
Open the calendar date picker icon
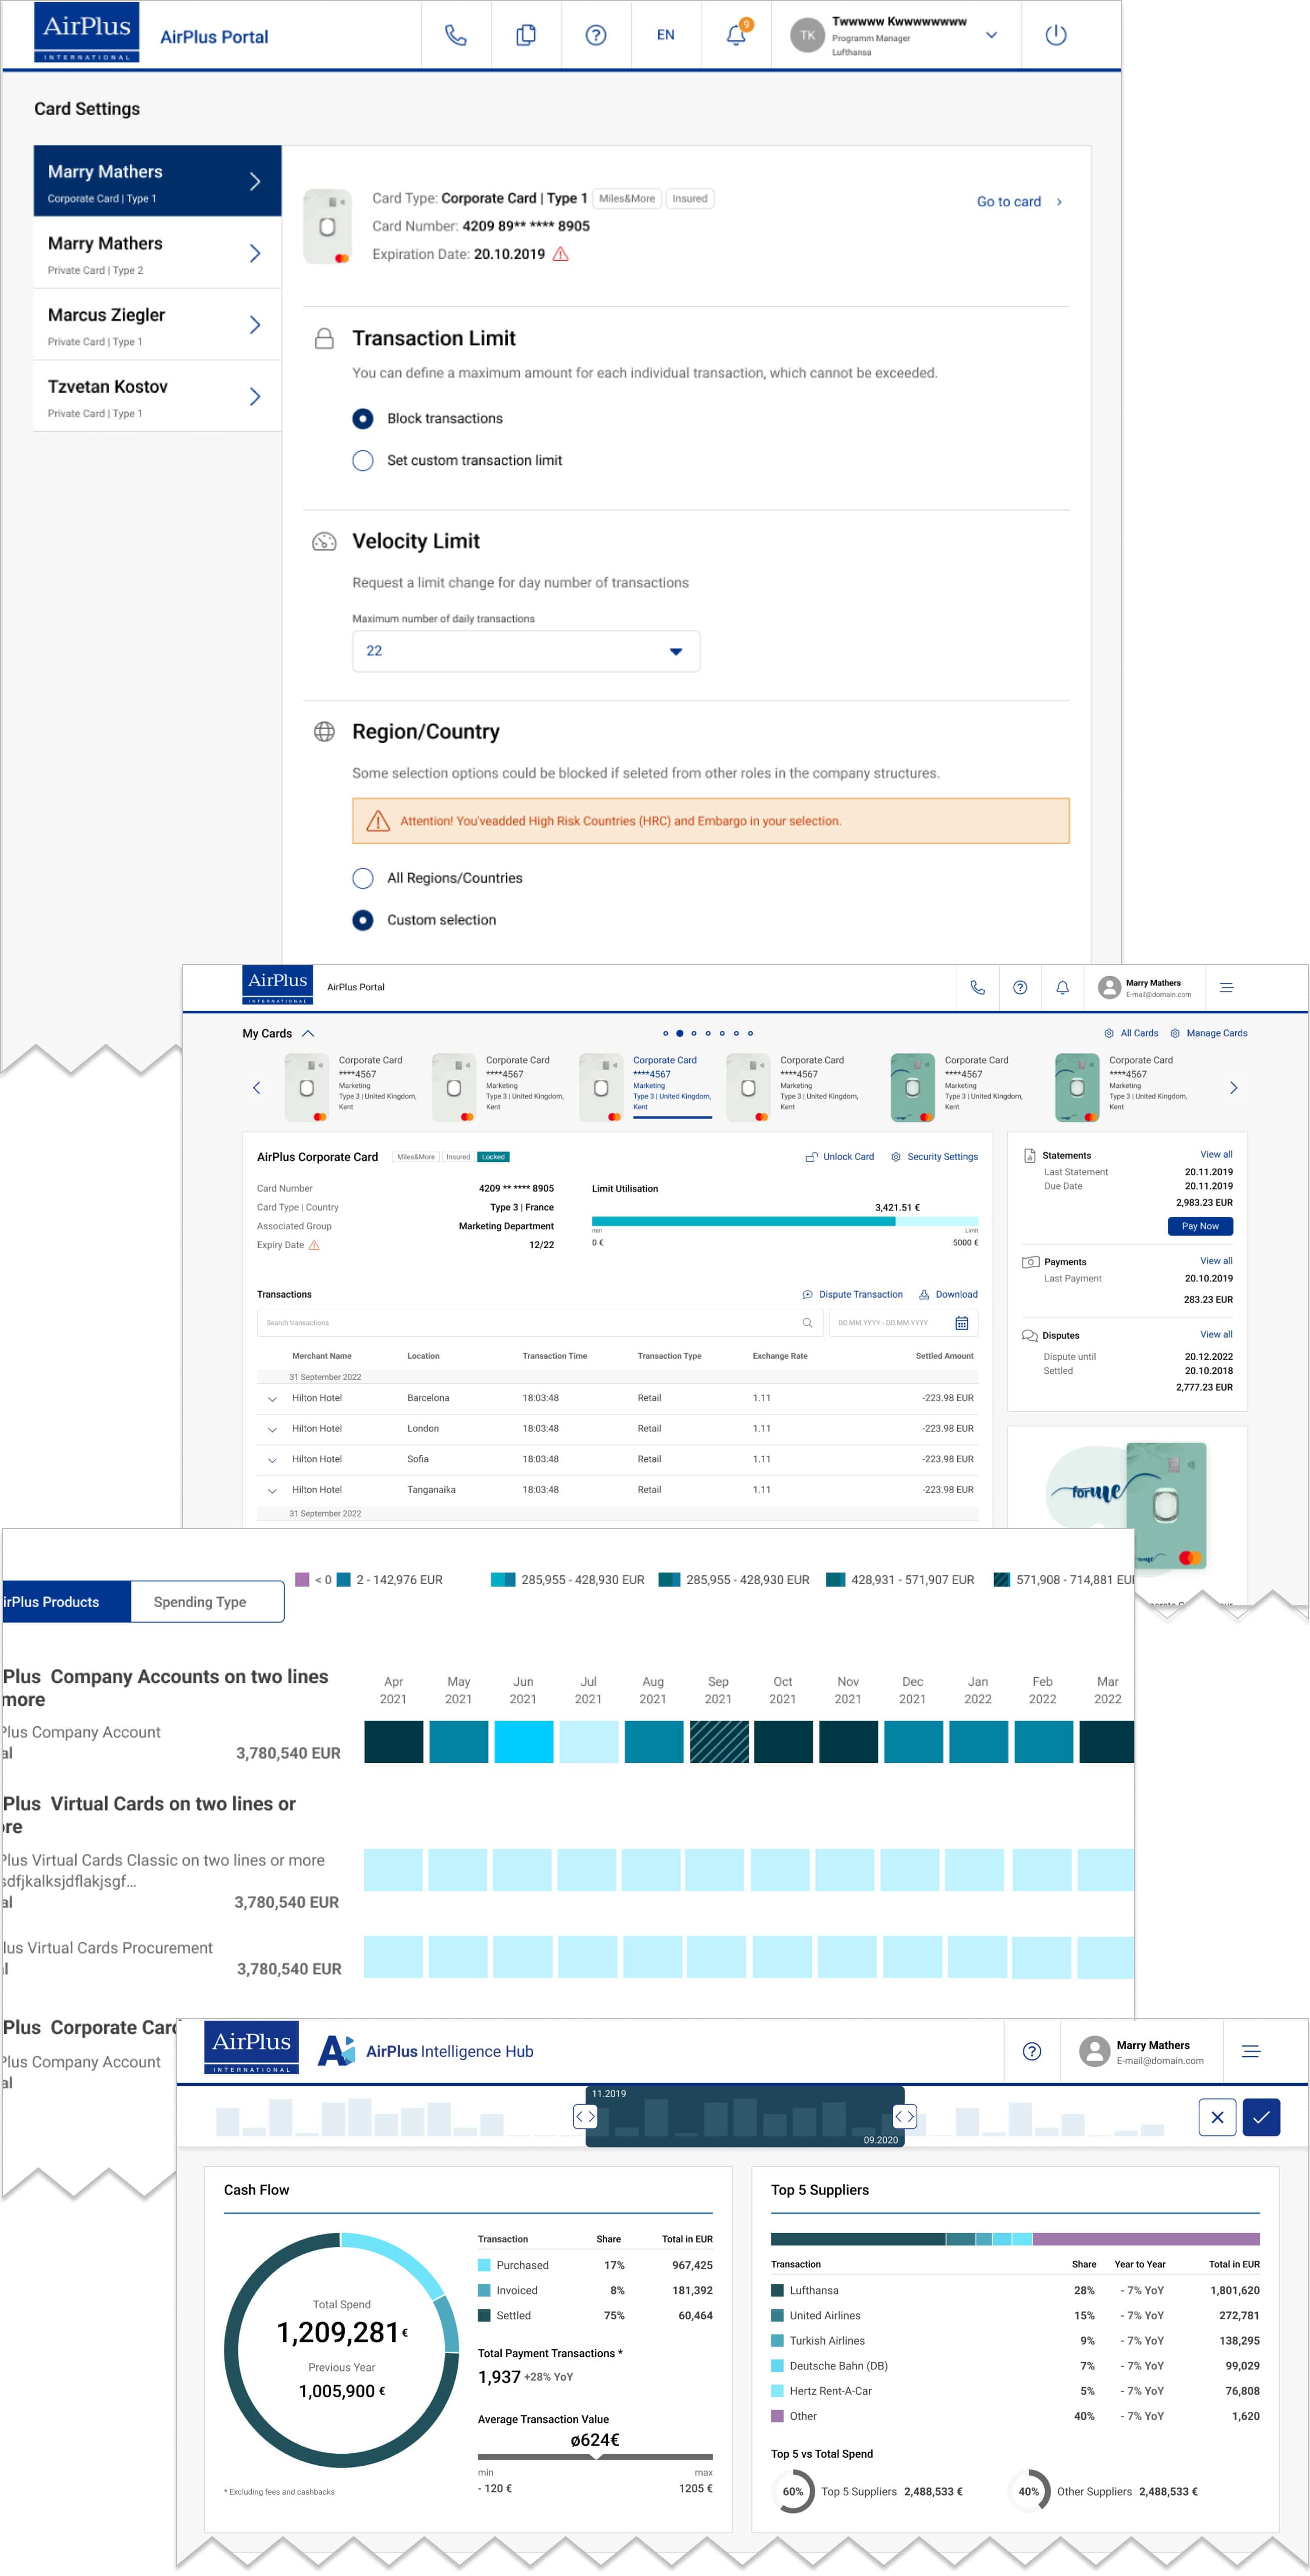click(x=961, y=1323)
